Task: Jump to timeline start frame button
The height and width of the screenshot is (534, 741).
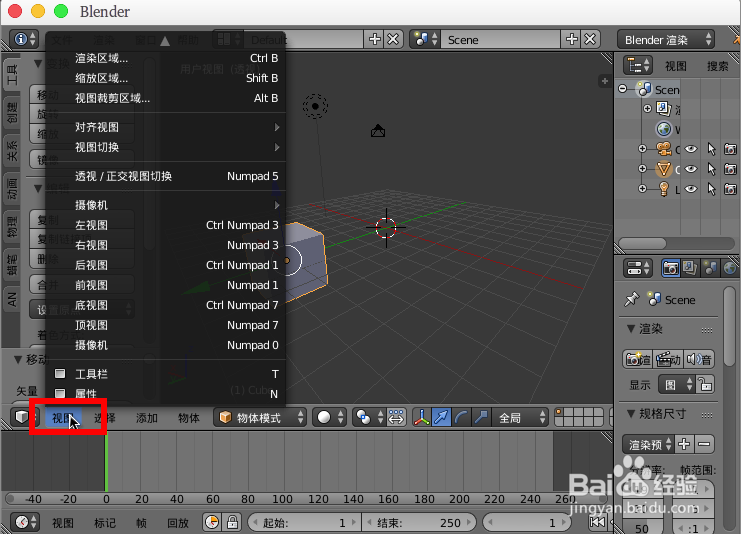Action: pos(598,522)
